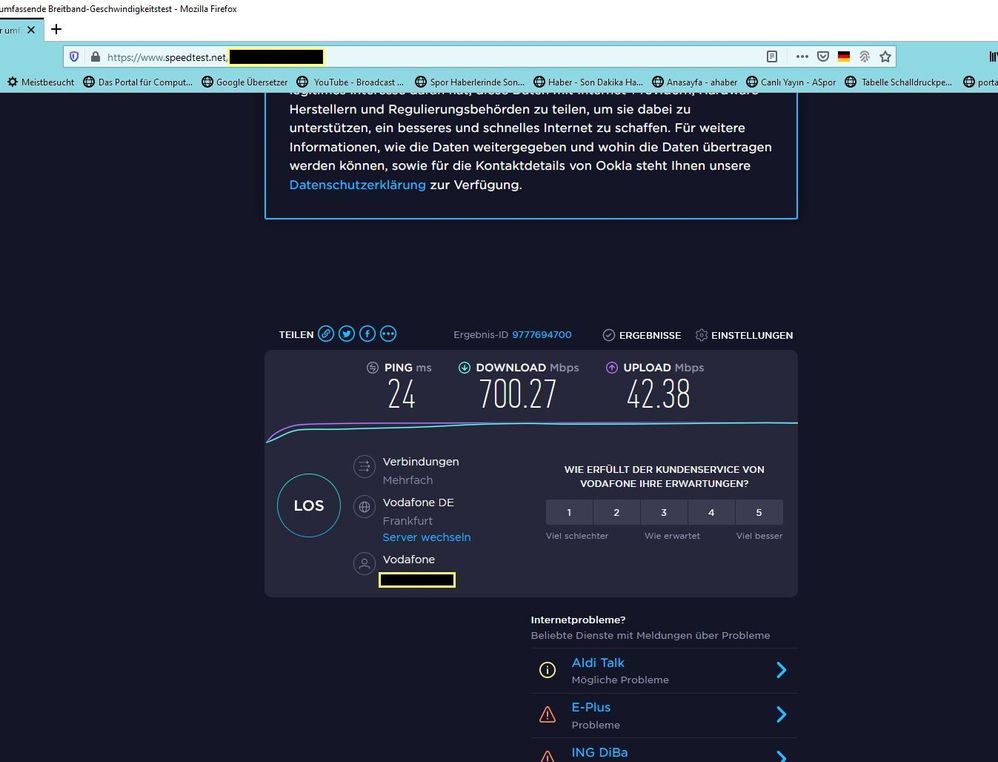
Task: Click the upload speed value 42.38
Action: [657, 394]
